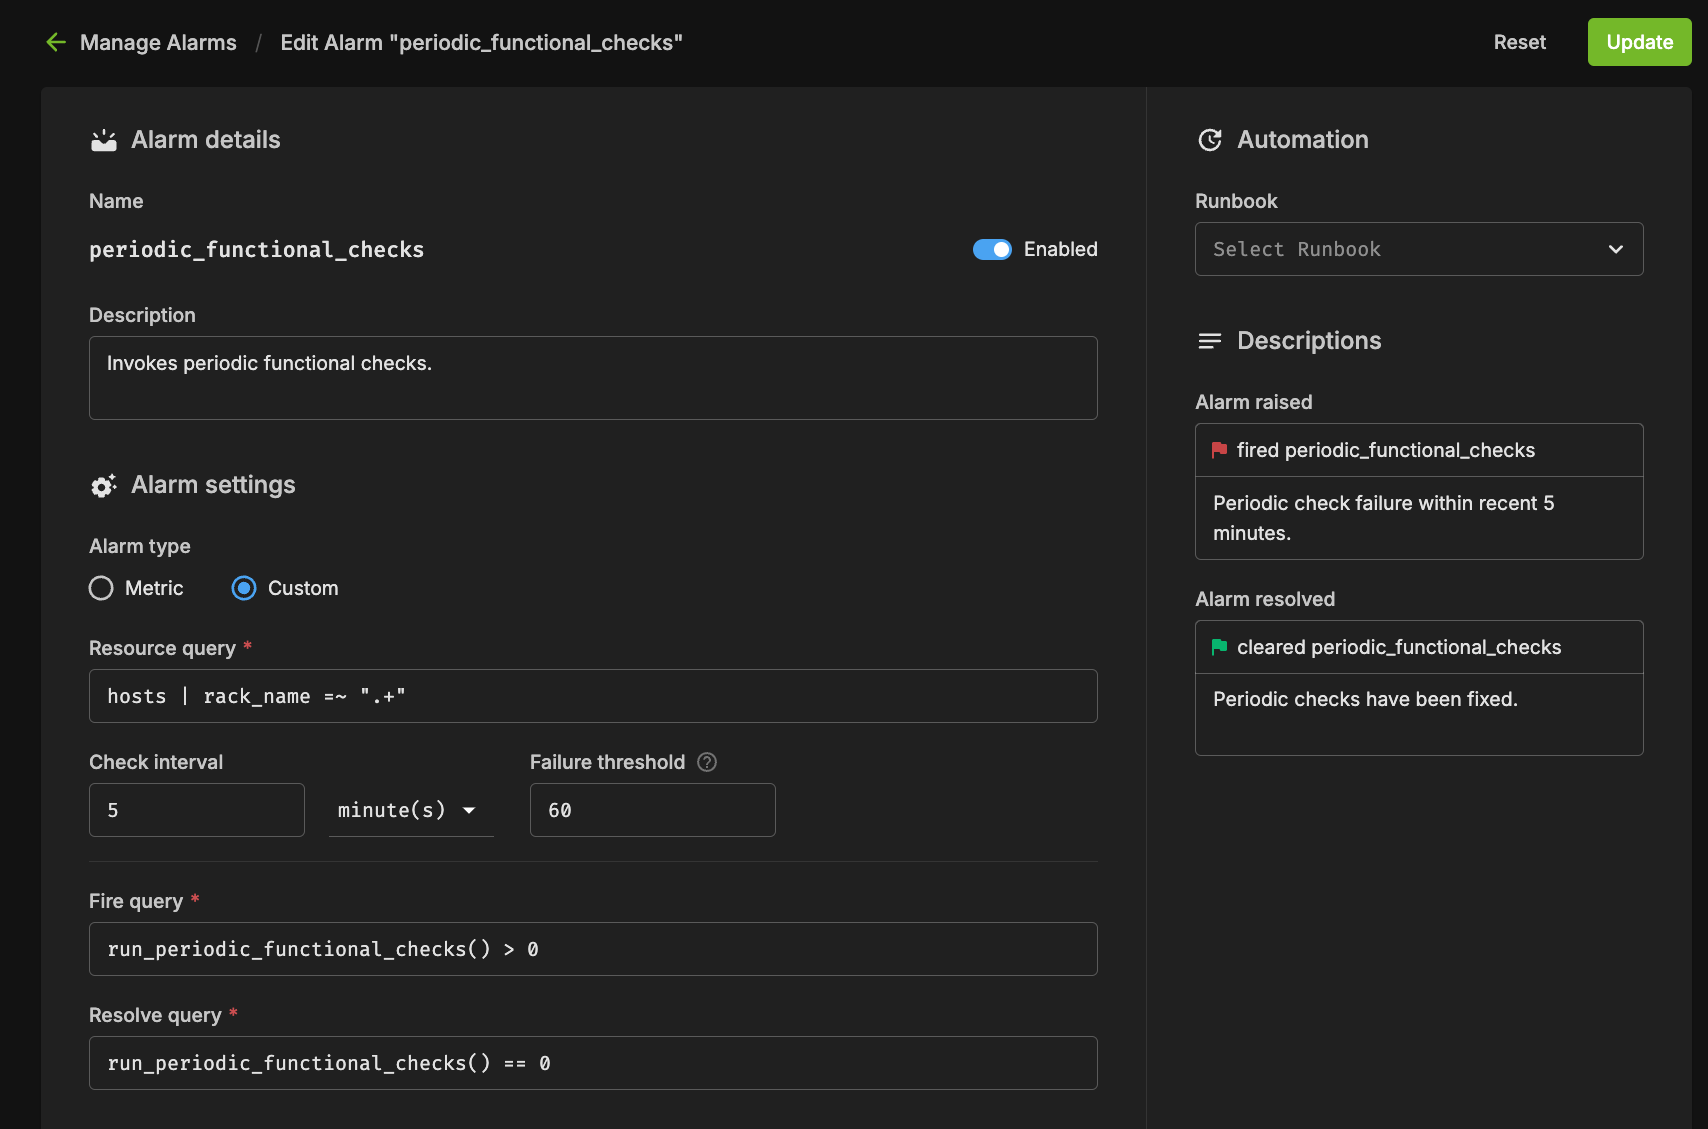Toggle the Enabled switch off

[x=992, y=249]
